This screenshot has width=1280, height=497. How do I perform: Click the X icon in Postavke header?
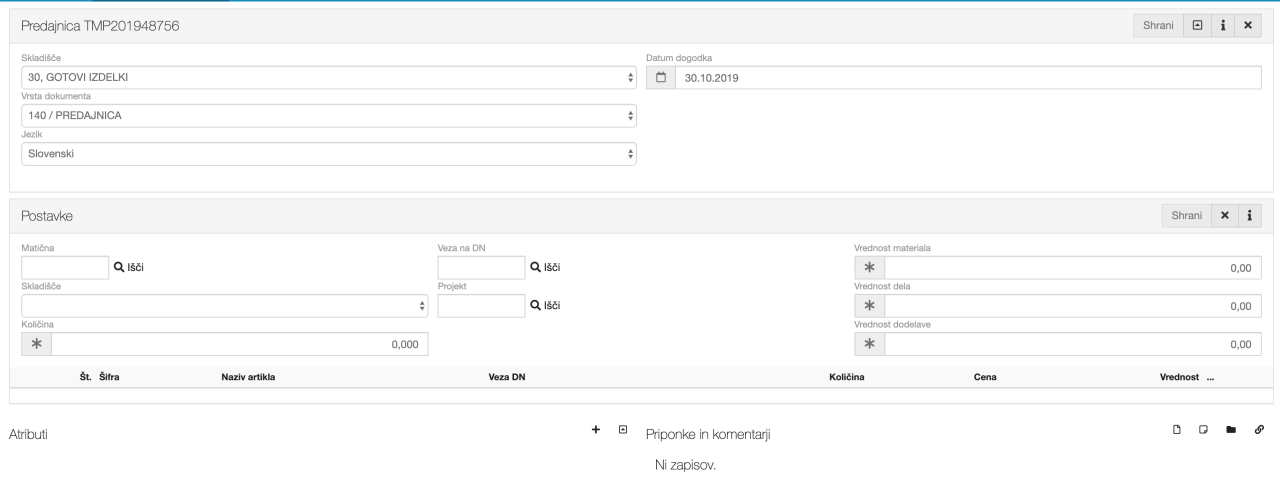[1224, 215]
